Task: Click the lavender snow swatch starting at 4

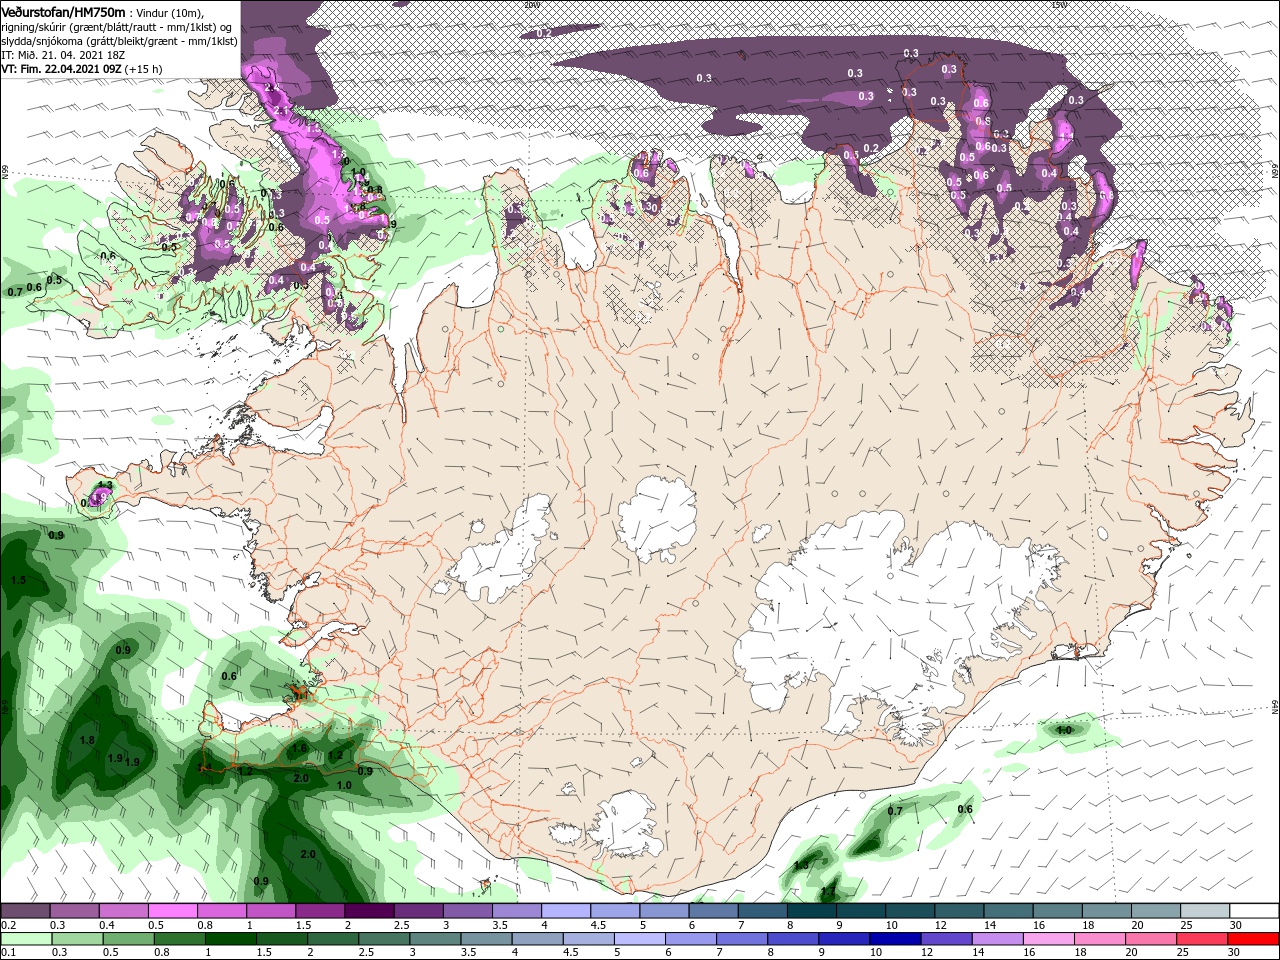Action: point(566,911)
